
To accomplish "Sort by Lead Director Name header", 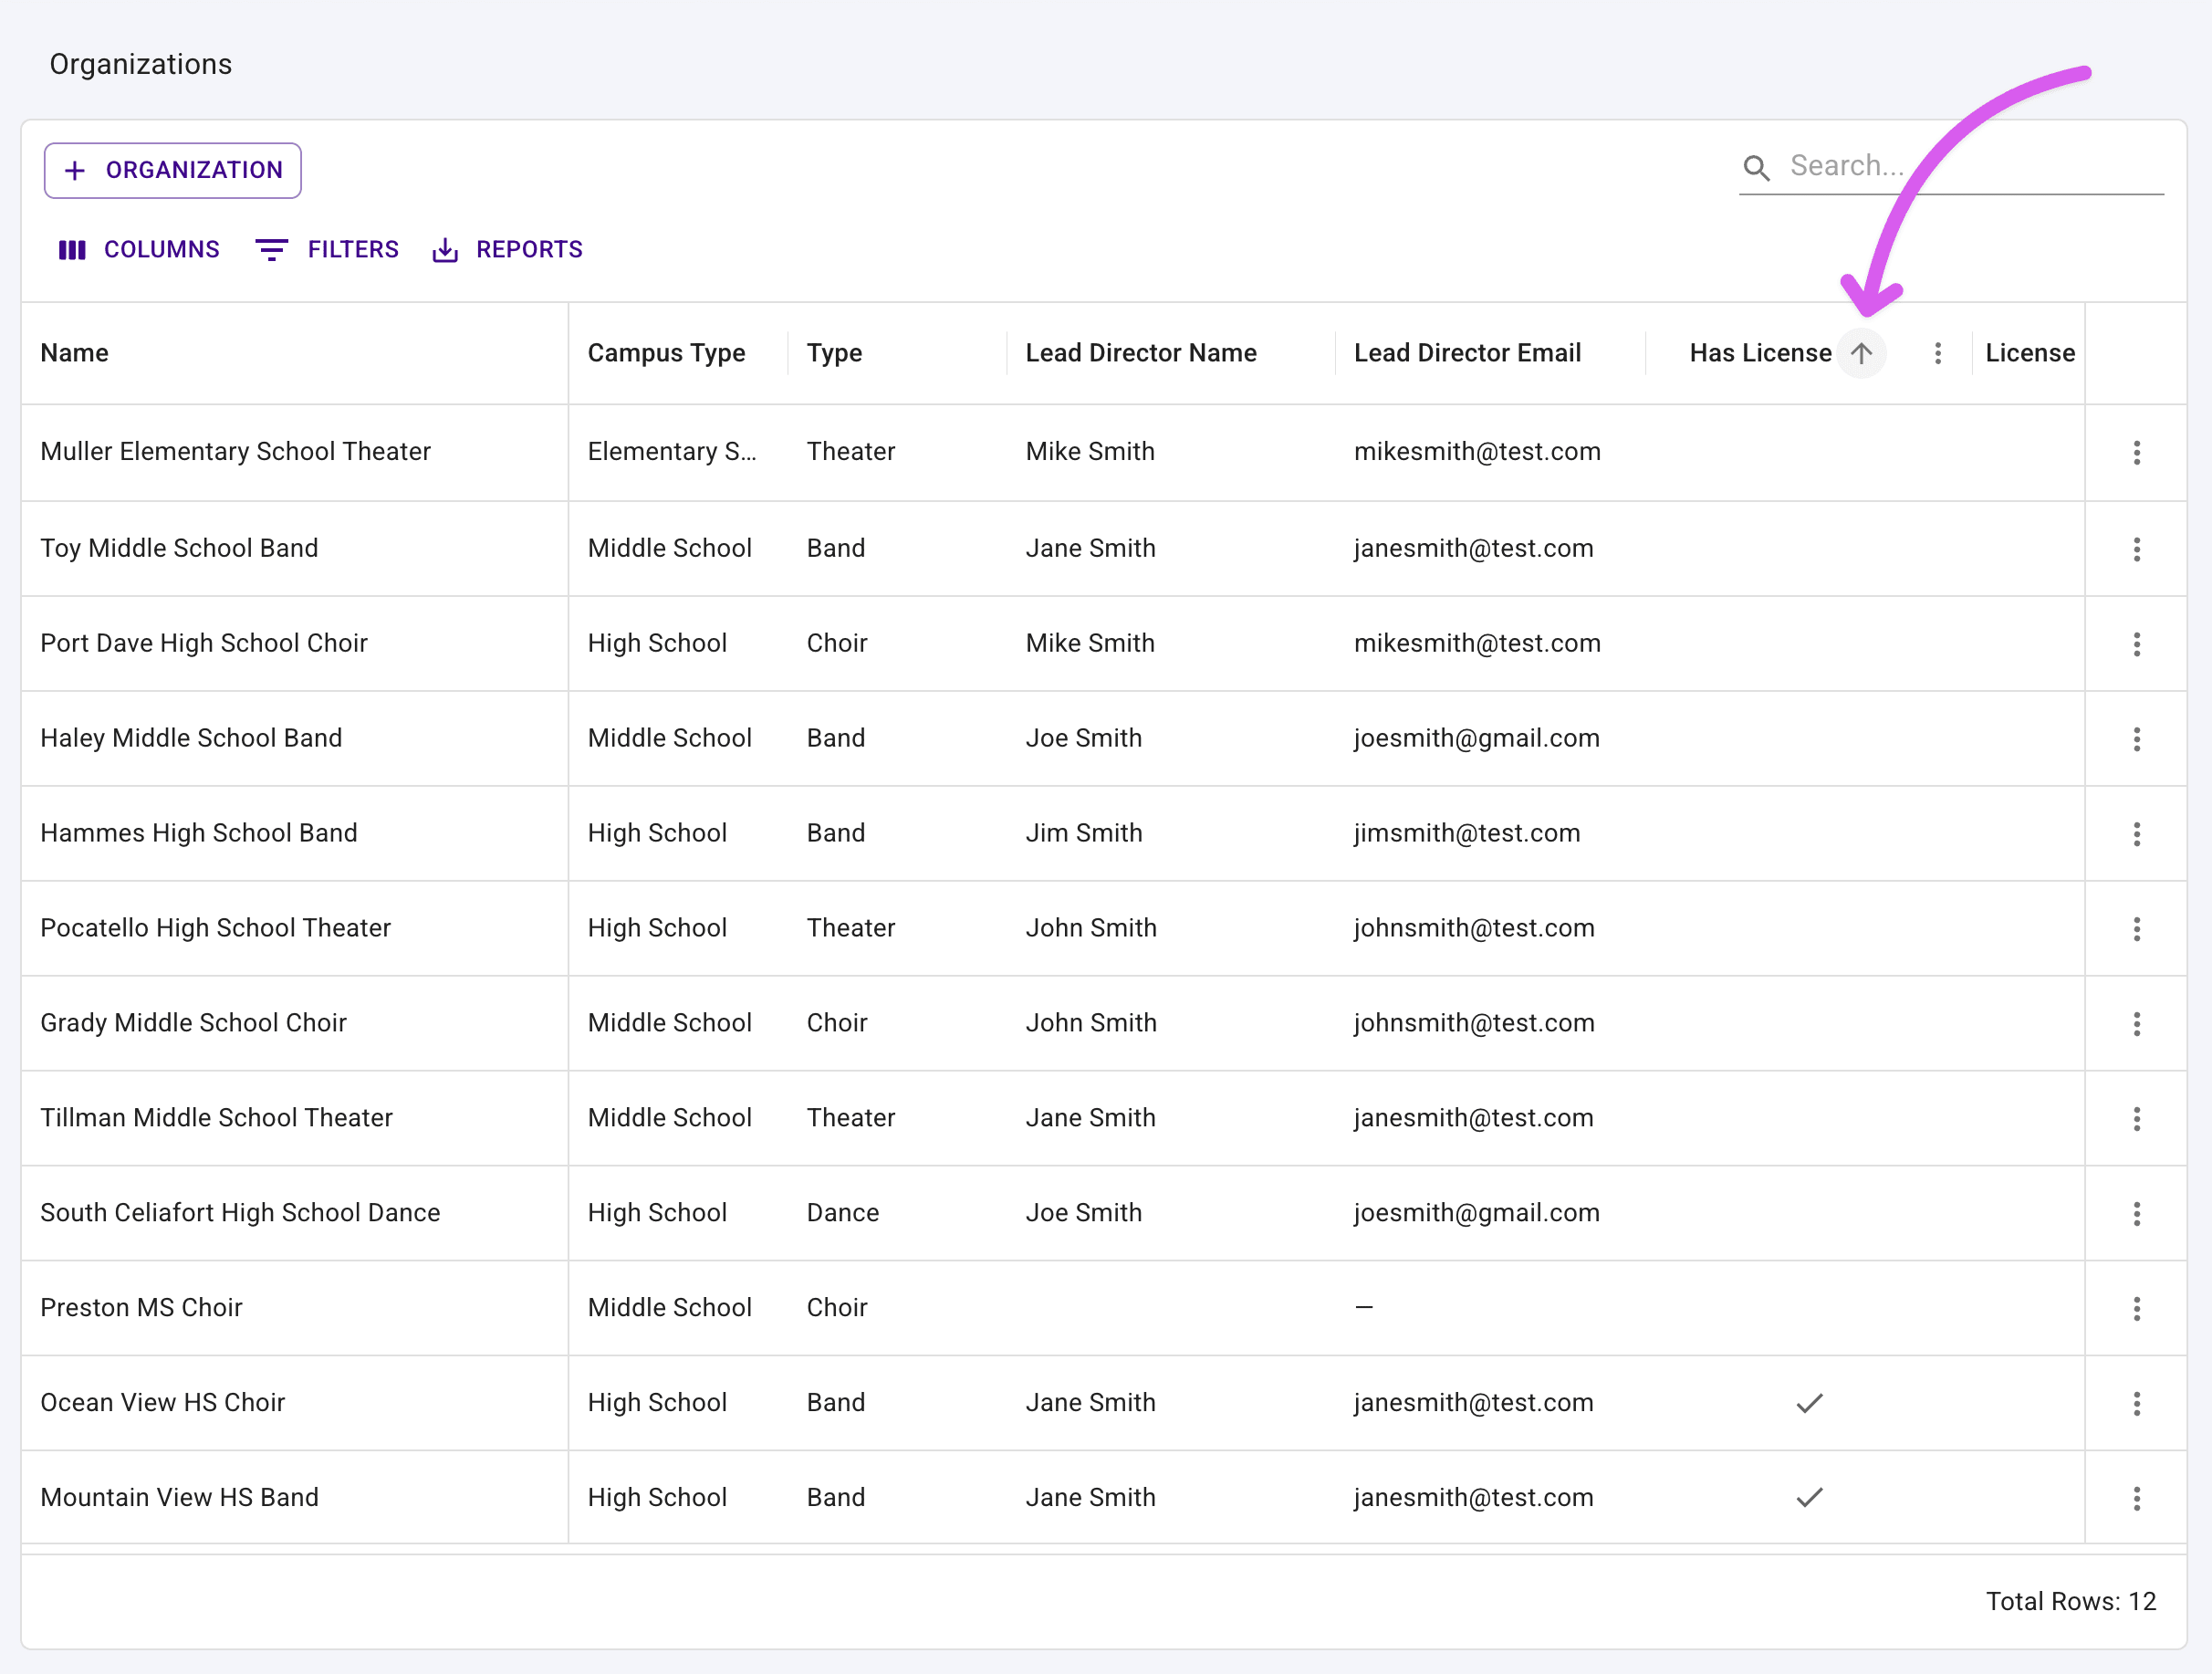I will tap(1141, 353).
